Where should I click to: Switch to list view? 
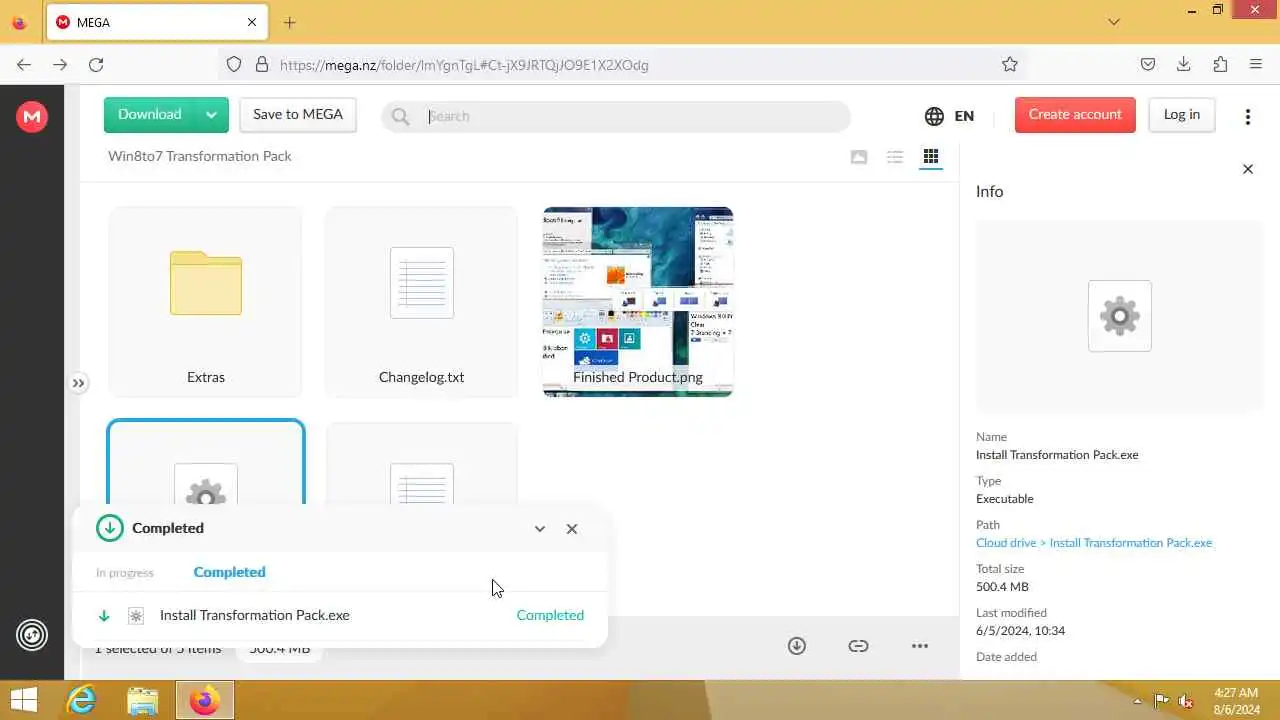(x=895, y=157)
